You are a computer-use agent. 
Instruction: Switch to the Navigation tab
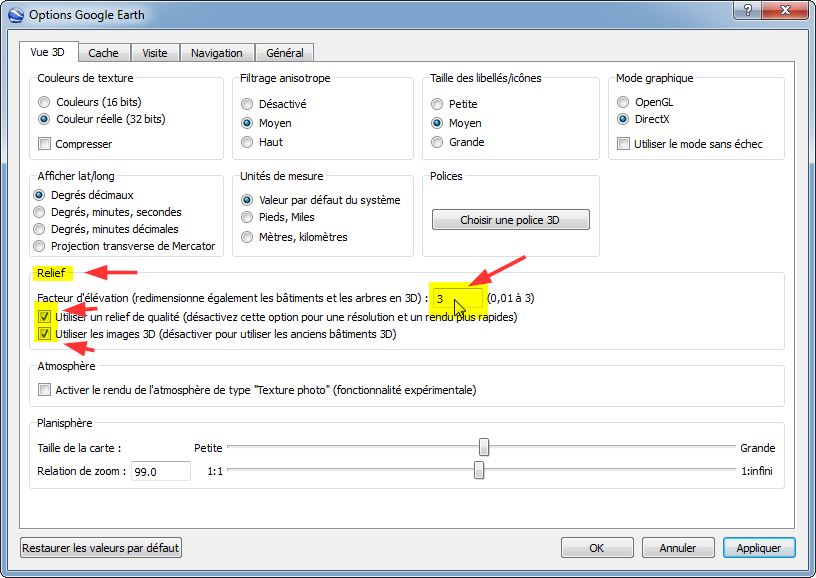coord(216,53)
